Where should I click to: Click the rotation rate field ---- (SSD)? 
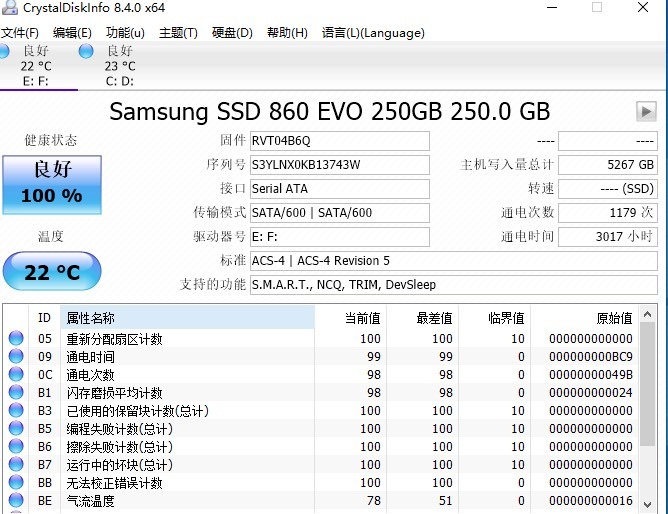click(608, 189)
